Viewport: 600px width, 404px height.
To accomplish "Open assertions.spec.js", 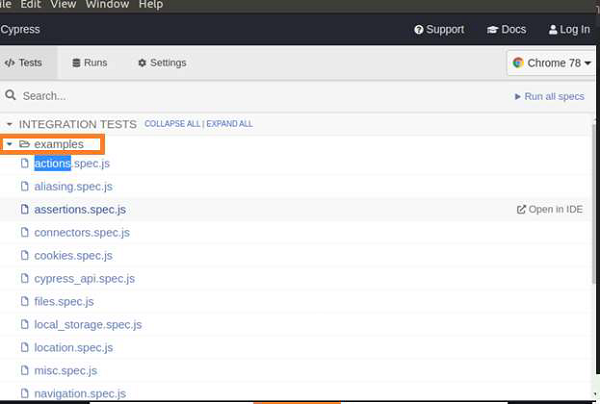I will 80,210.
